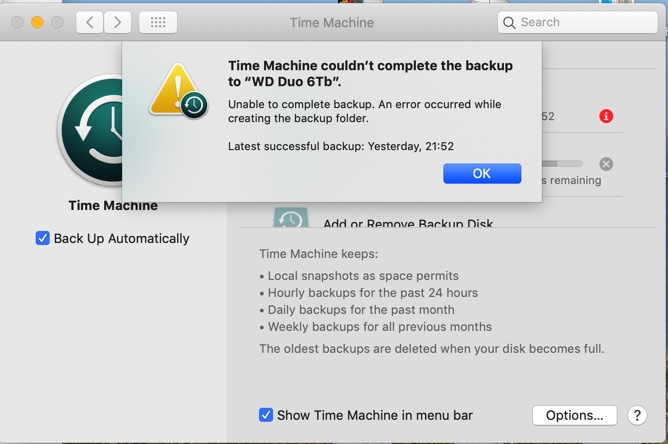Click the Add or Remove Backup Disk icon

[x=290, y=218]
